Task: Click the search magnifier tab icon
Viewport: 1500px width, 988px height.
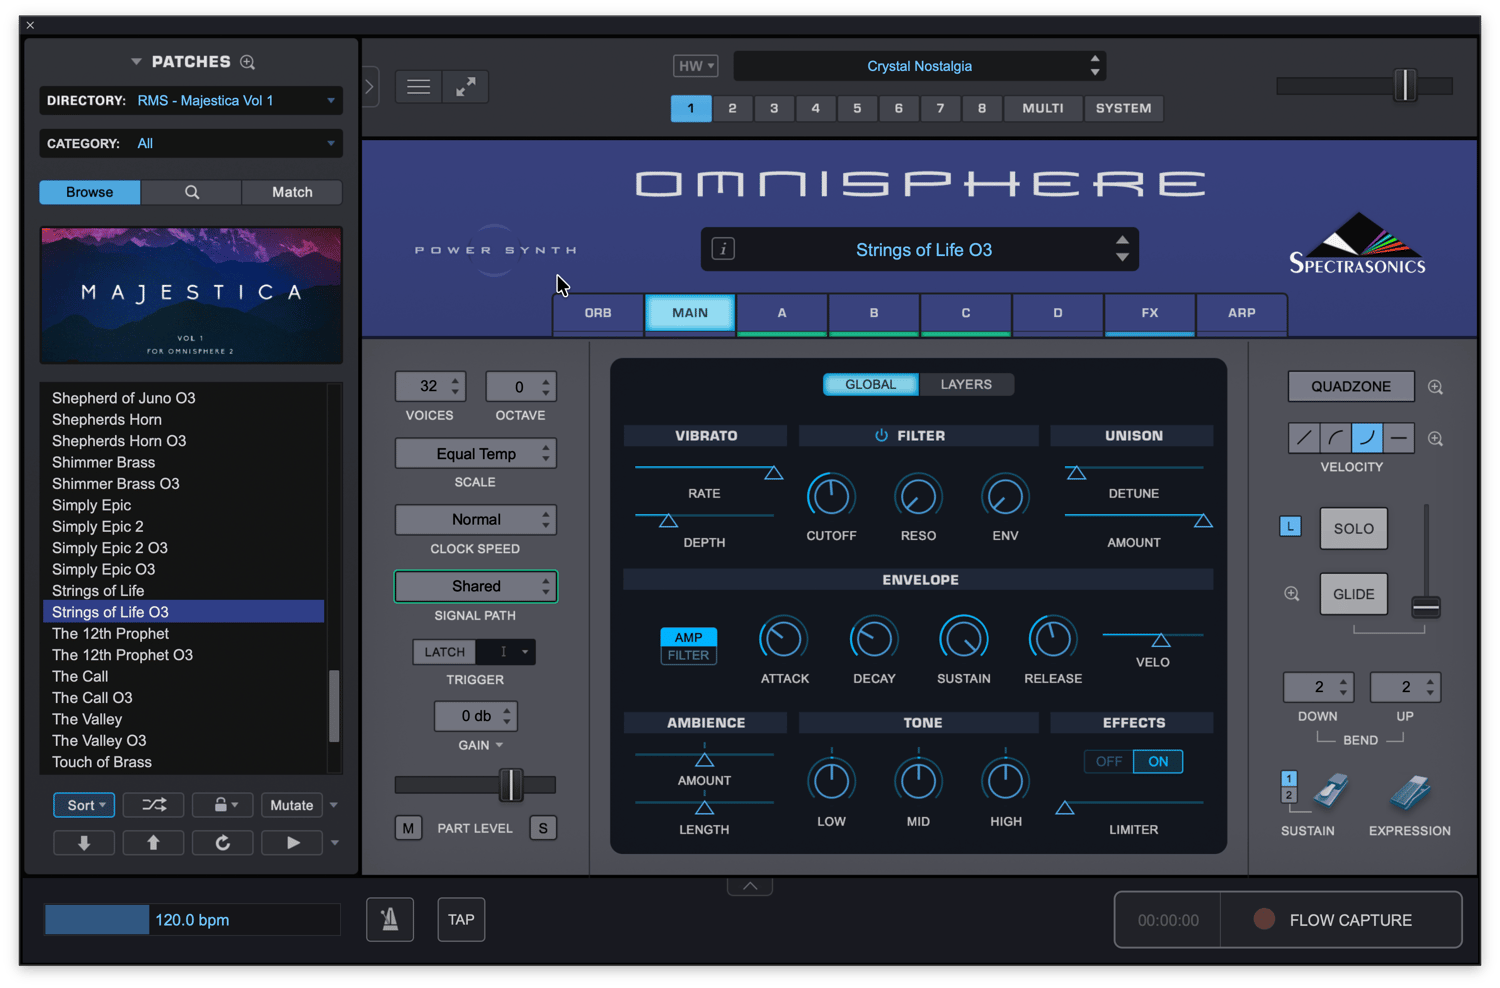Action: coord(192,192)
